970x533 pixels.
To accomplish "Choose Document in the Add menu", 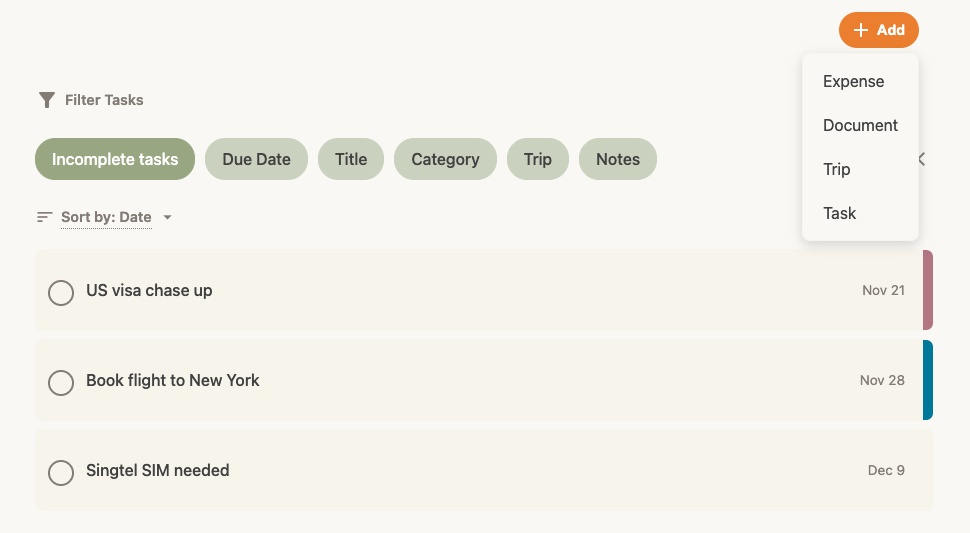I will pyautogui.click(x=860, y=126).
